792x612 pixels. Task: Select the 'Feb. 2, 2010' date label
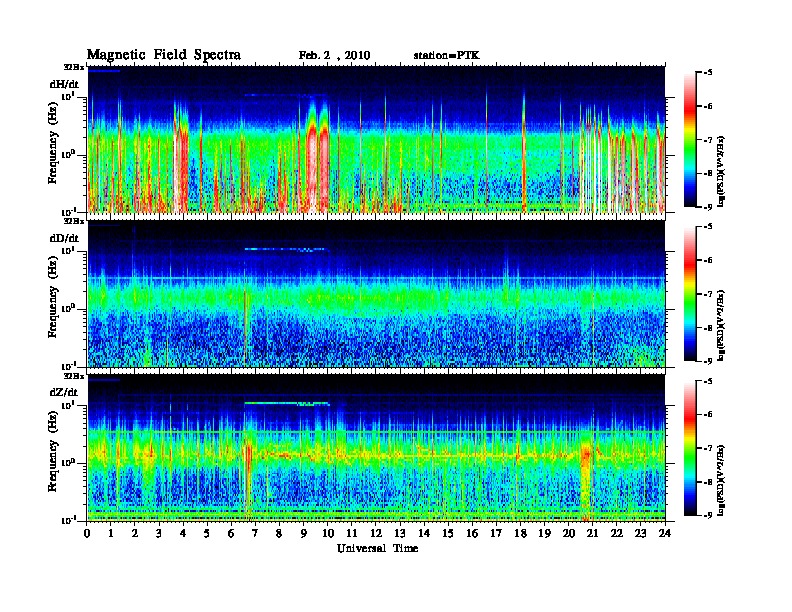[x=334, y=56]
